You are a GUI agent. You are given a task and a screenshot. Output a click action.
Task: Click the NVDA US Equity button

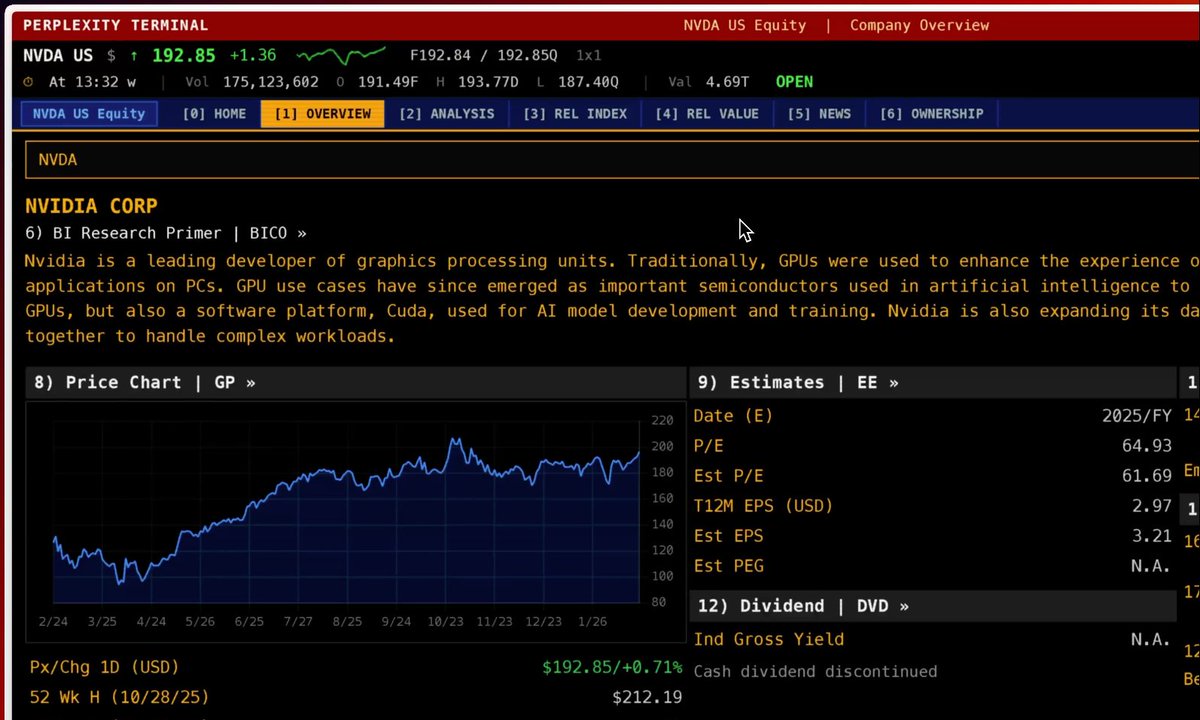(89, 114)
